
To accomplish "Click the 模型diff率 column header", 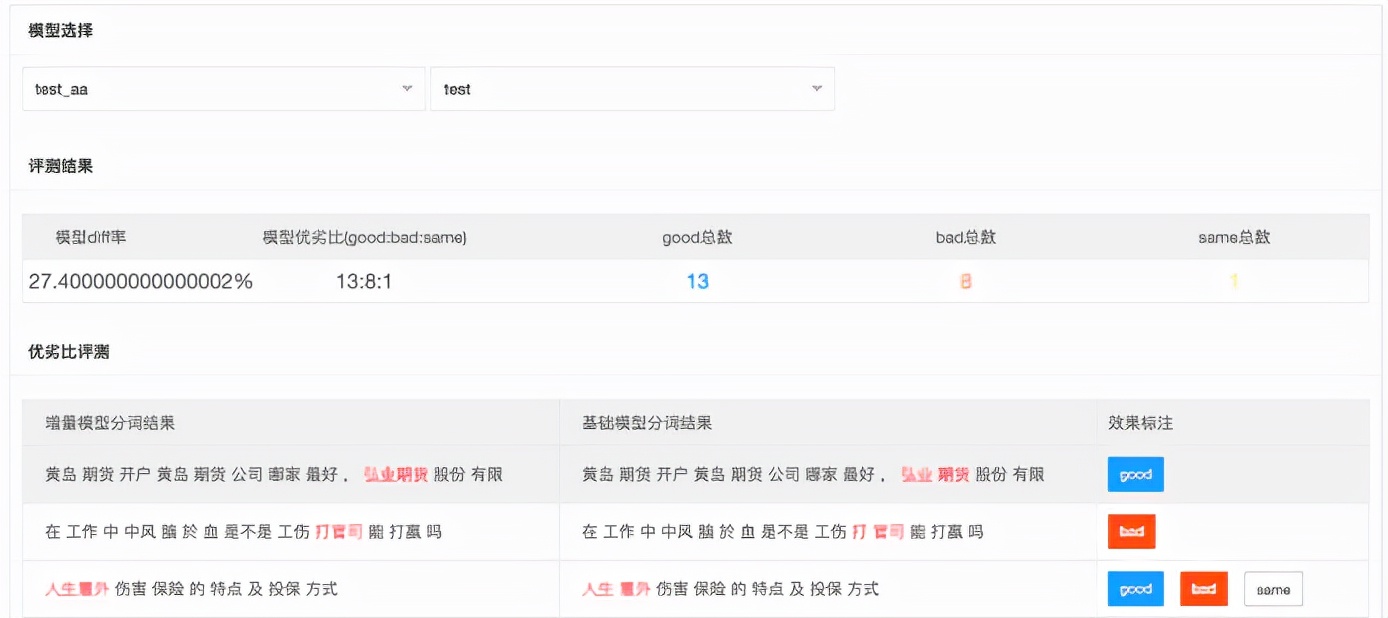I will (x=88, y=237).
